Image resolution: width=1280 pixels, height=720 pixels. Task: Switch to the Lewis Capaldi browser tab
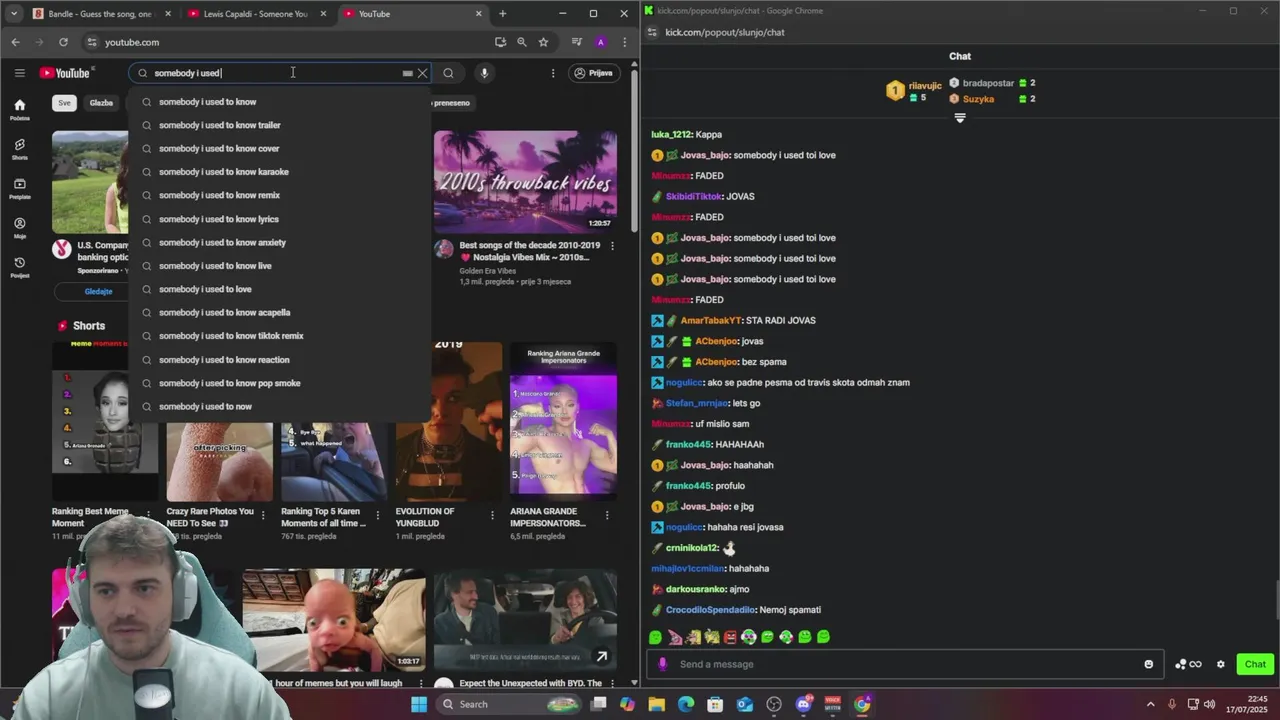click(x=256, y=14)
